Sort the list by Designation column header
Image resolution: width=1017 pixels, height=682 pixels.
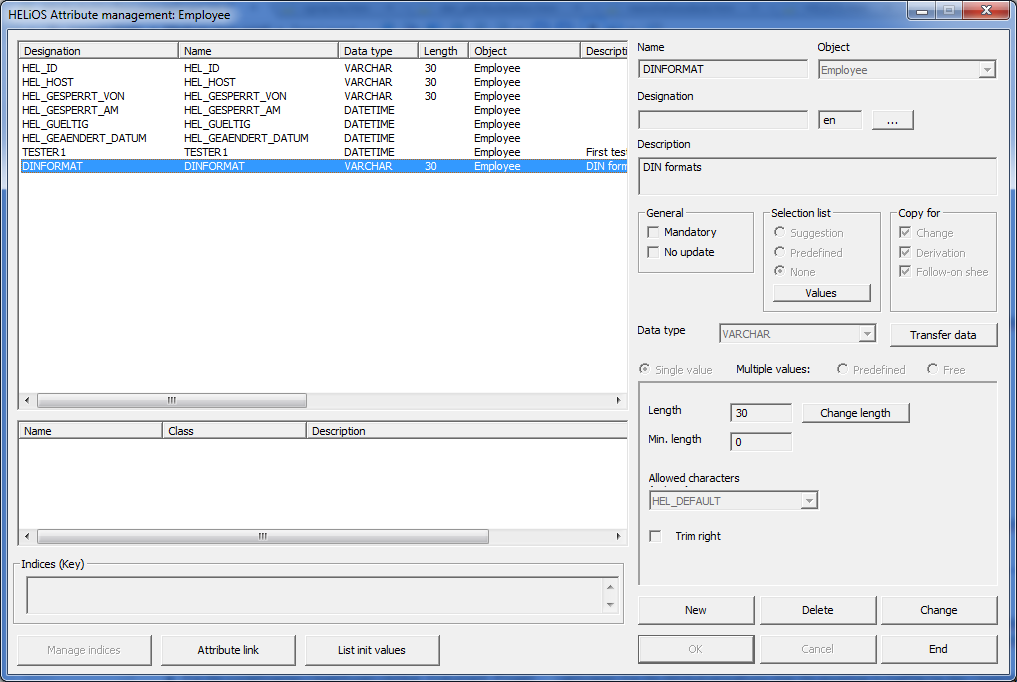click(98, 51)
